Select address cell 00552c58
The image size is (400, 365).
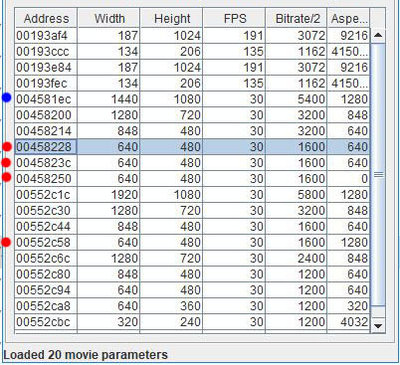tap(46, 242)
